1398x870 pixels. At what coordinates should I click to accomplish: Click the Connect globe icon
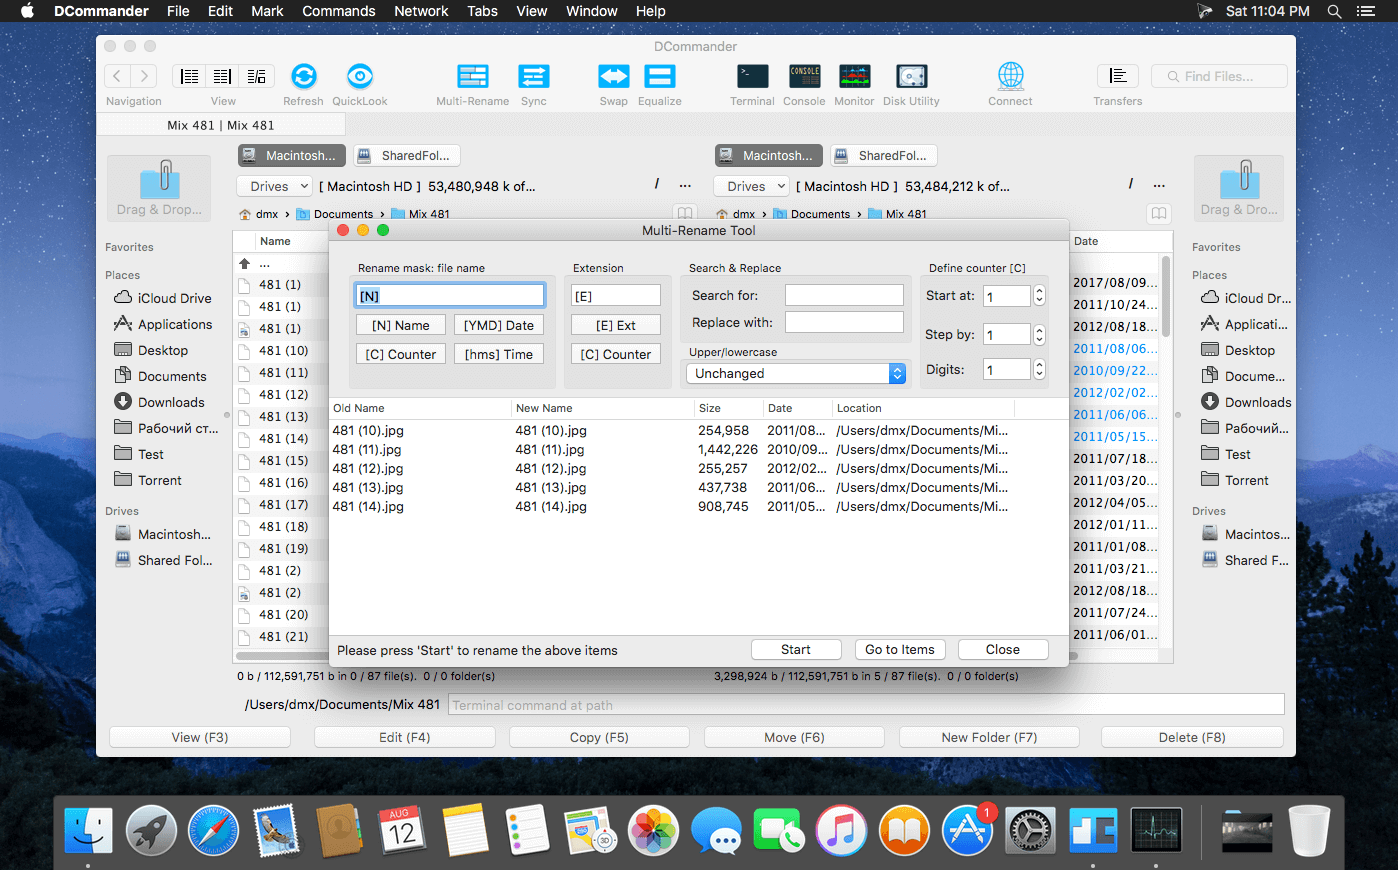click(1011, 76)
